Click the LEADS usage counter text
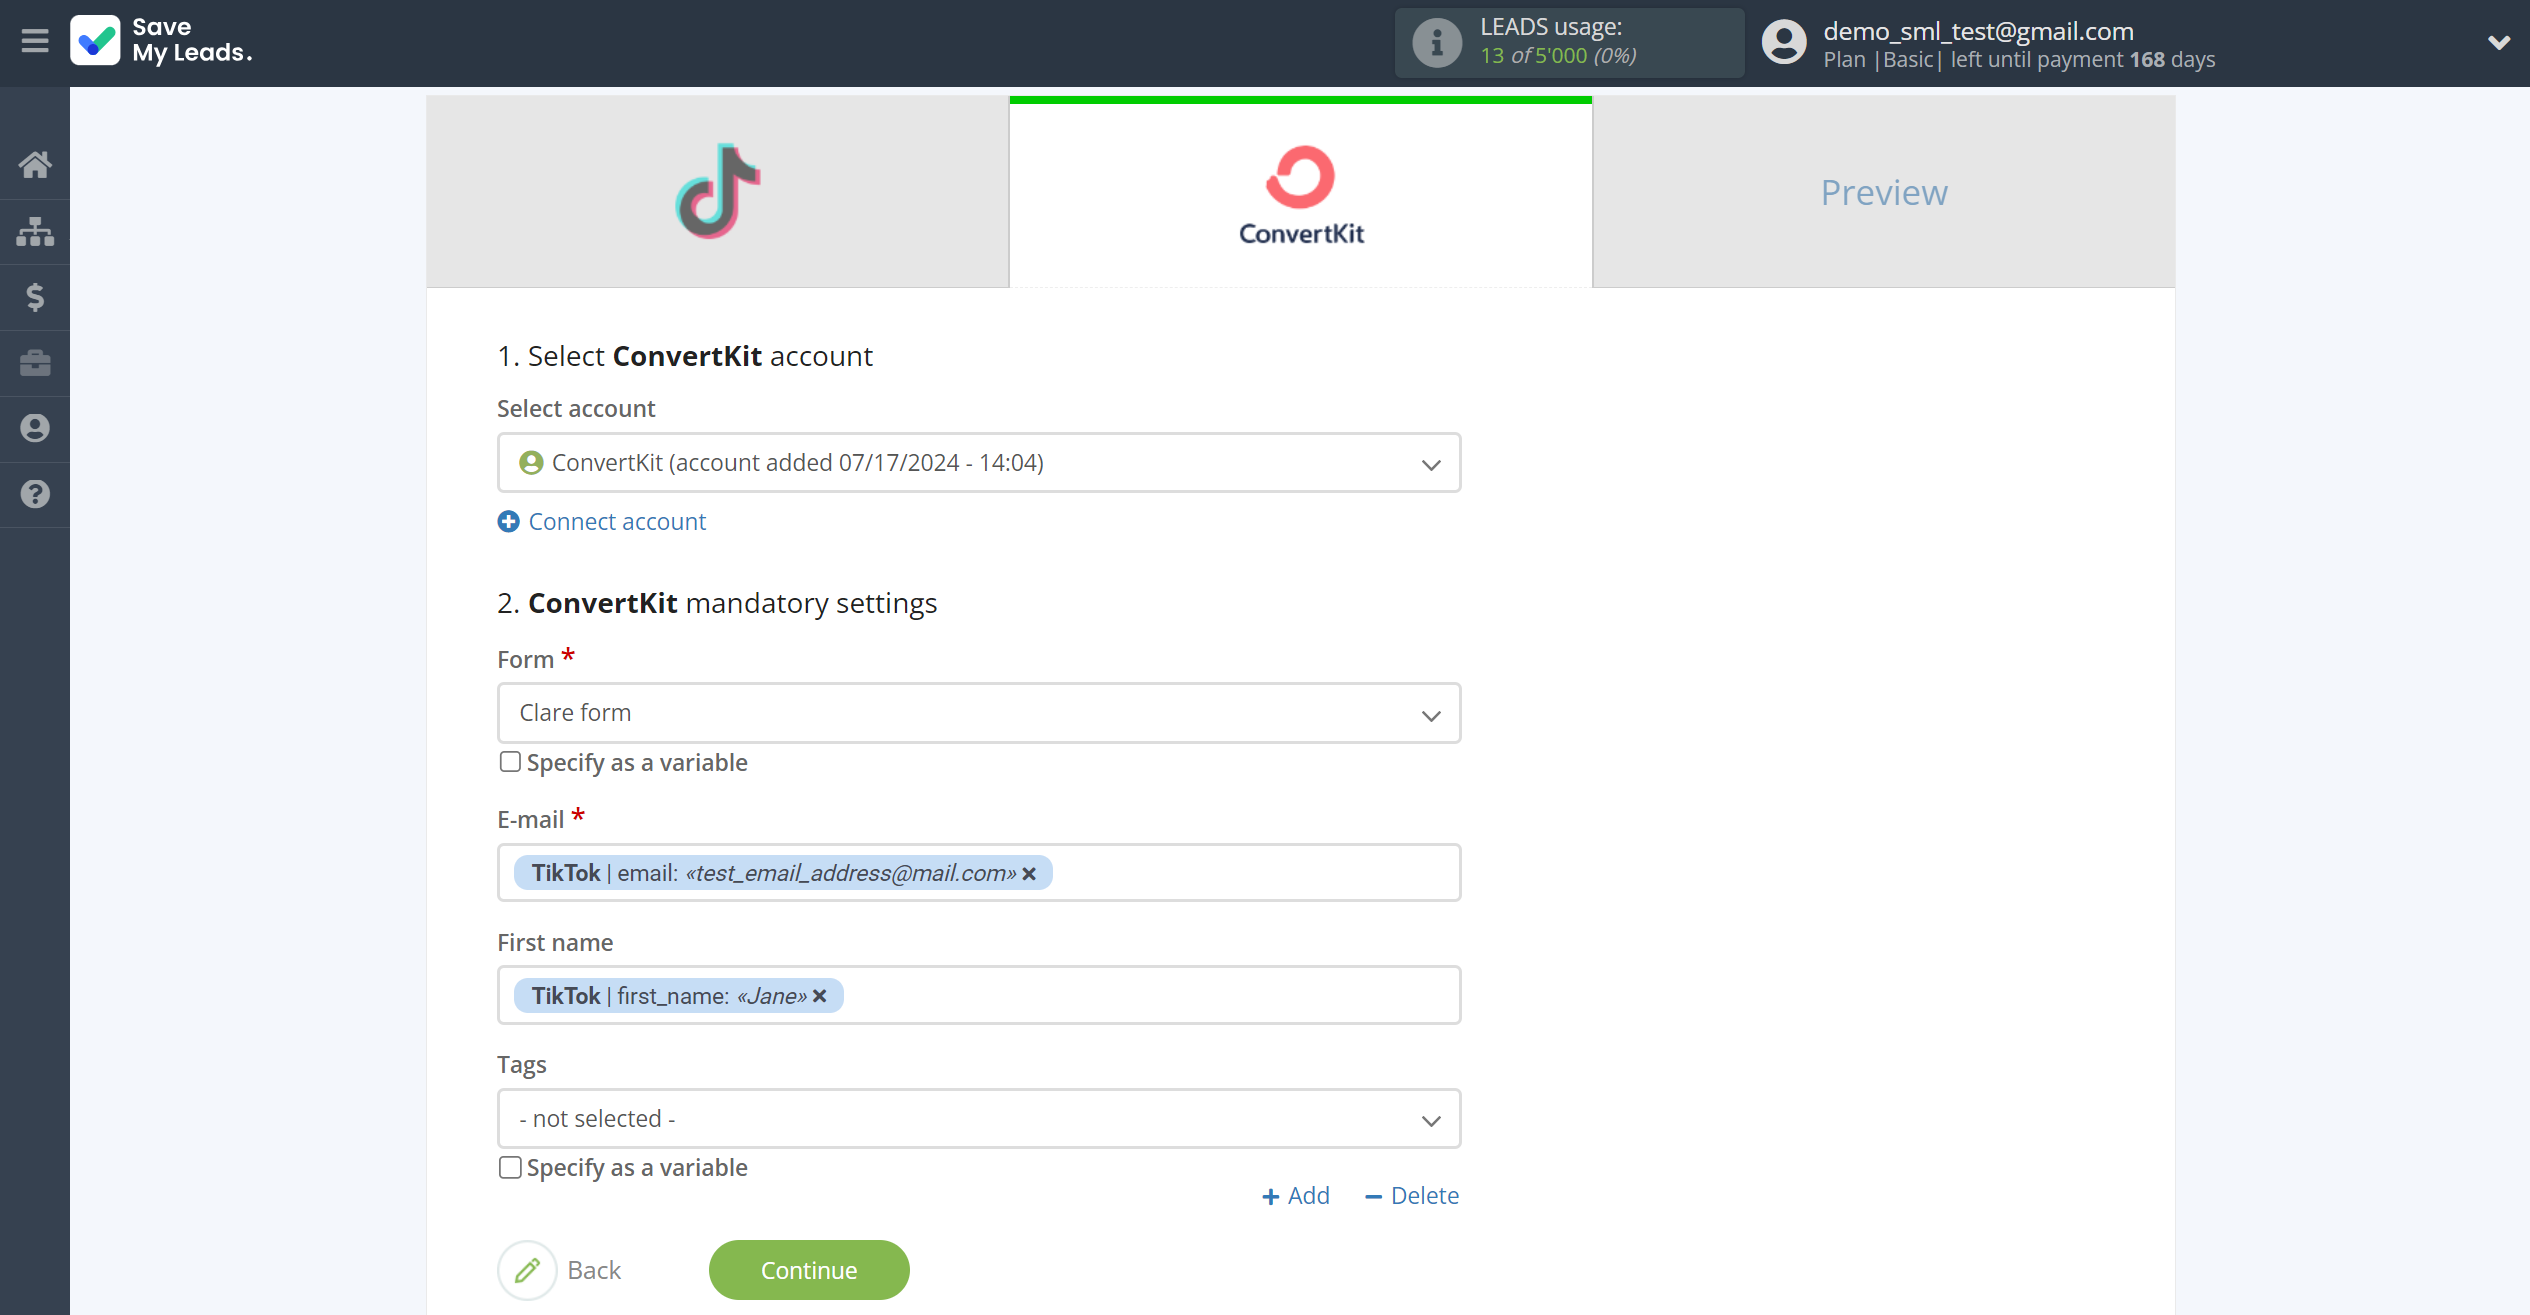The height and width of the screenshot is (1315, 2530). [1559, 56]
